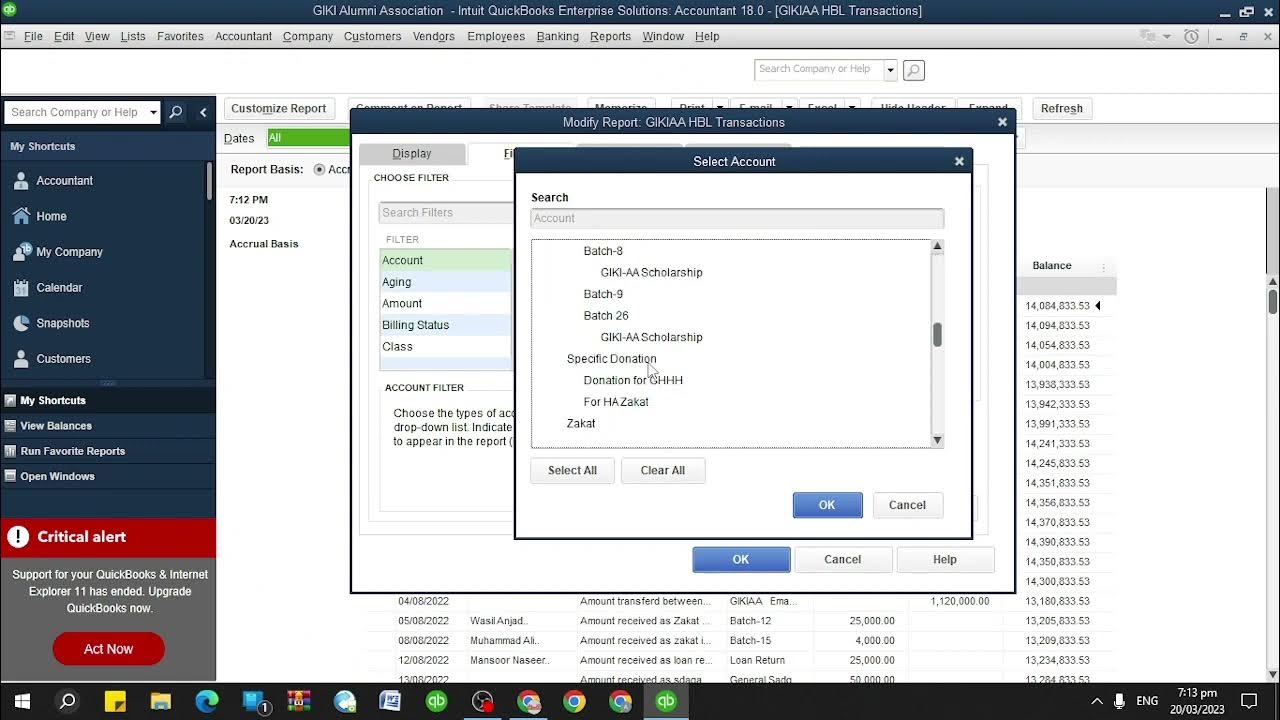This screenshot has height=720, width=1280.
Task: Open Calendar shortcut in sidebar
Action: 59,288
